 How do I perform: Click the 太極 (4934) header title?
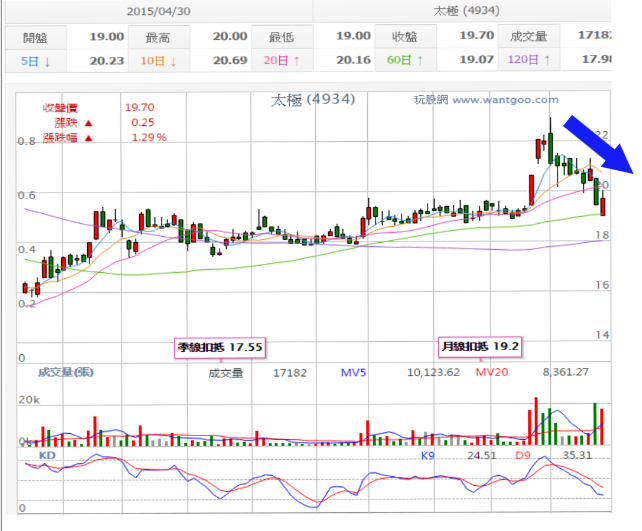pos(466,11)
